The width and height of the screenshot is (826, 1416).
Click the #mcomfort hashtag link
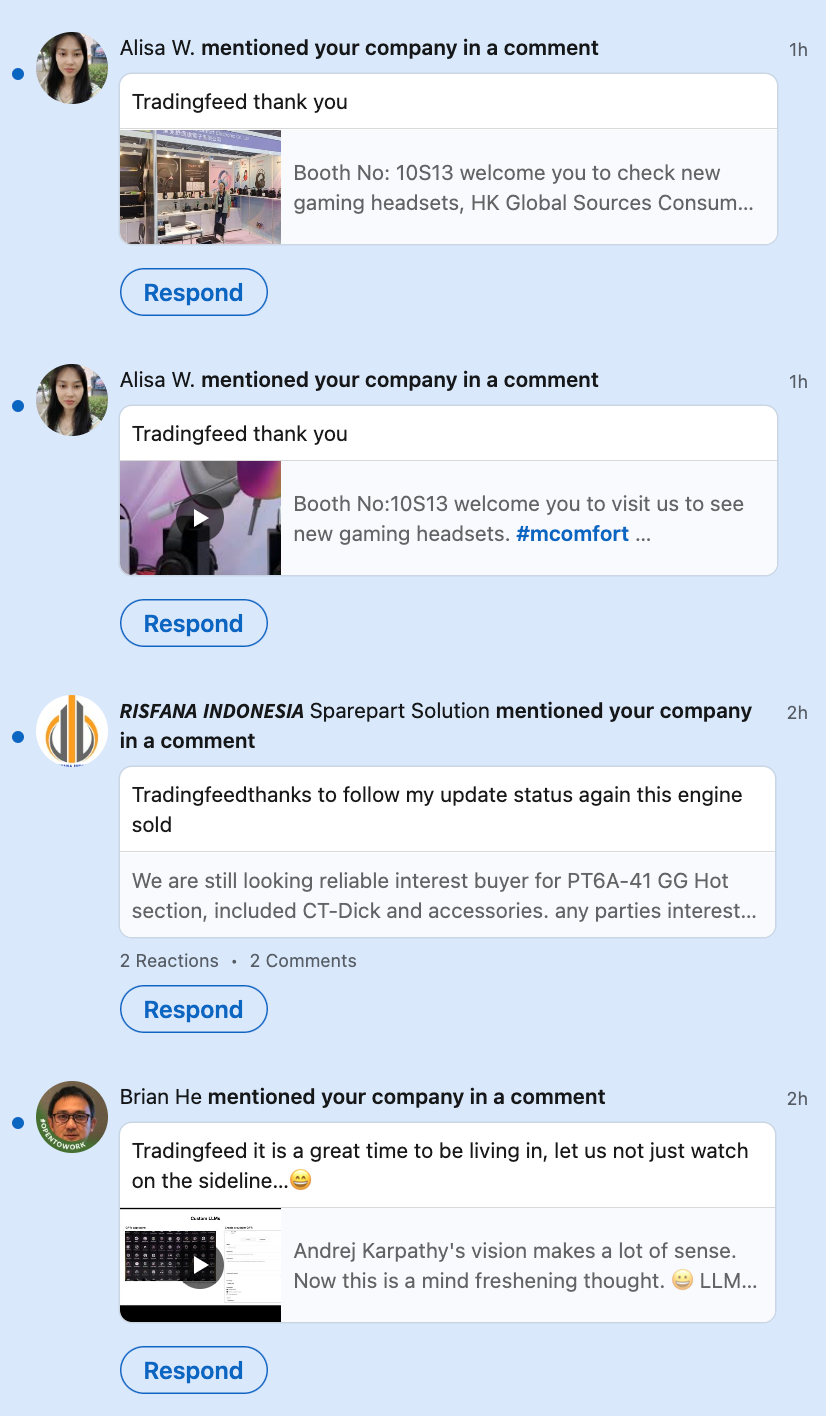pos(572,534)
